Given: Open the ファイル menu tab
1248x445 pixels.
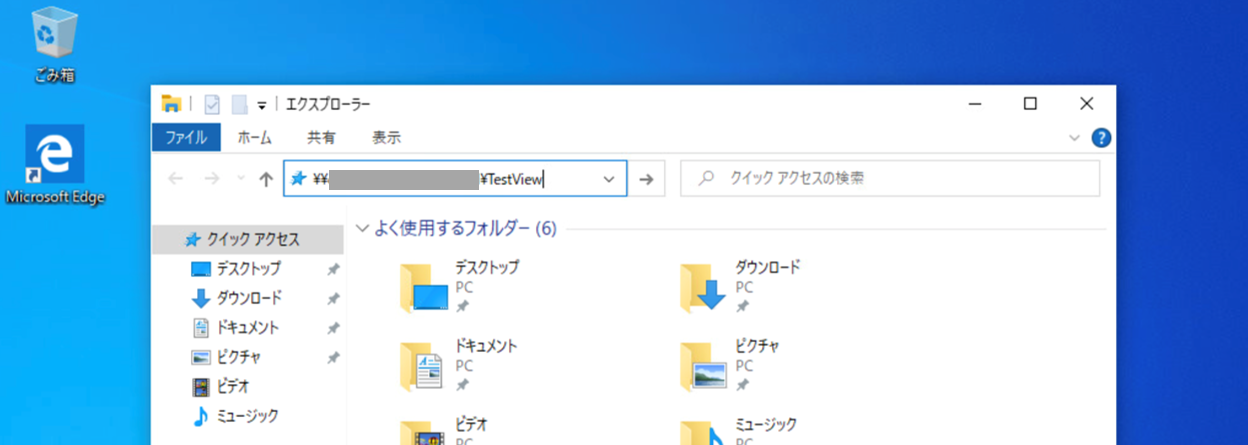Looking at the screenshot, I should (x=186, y=138).
